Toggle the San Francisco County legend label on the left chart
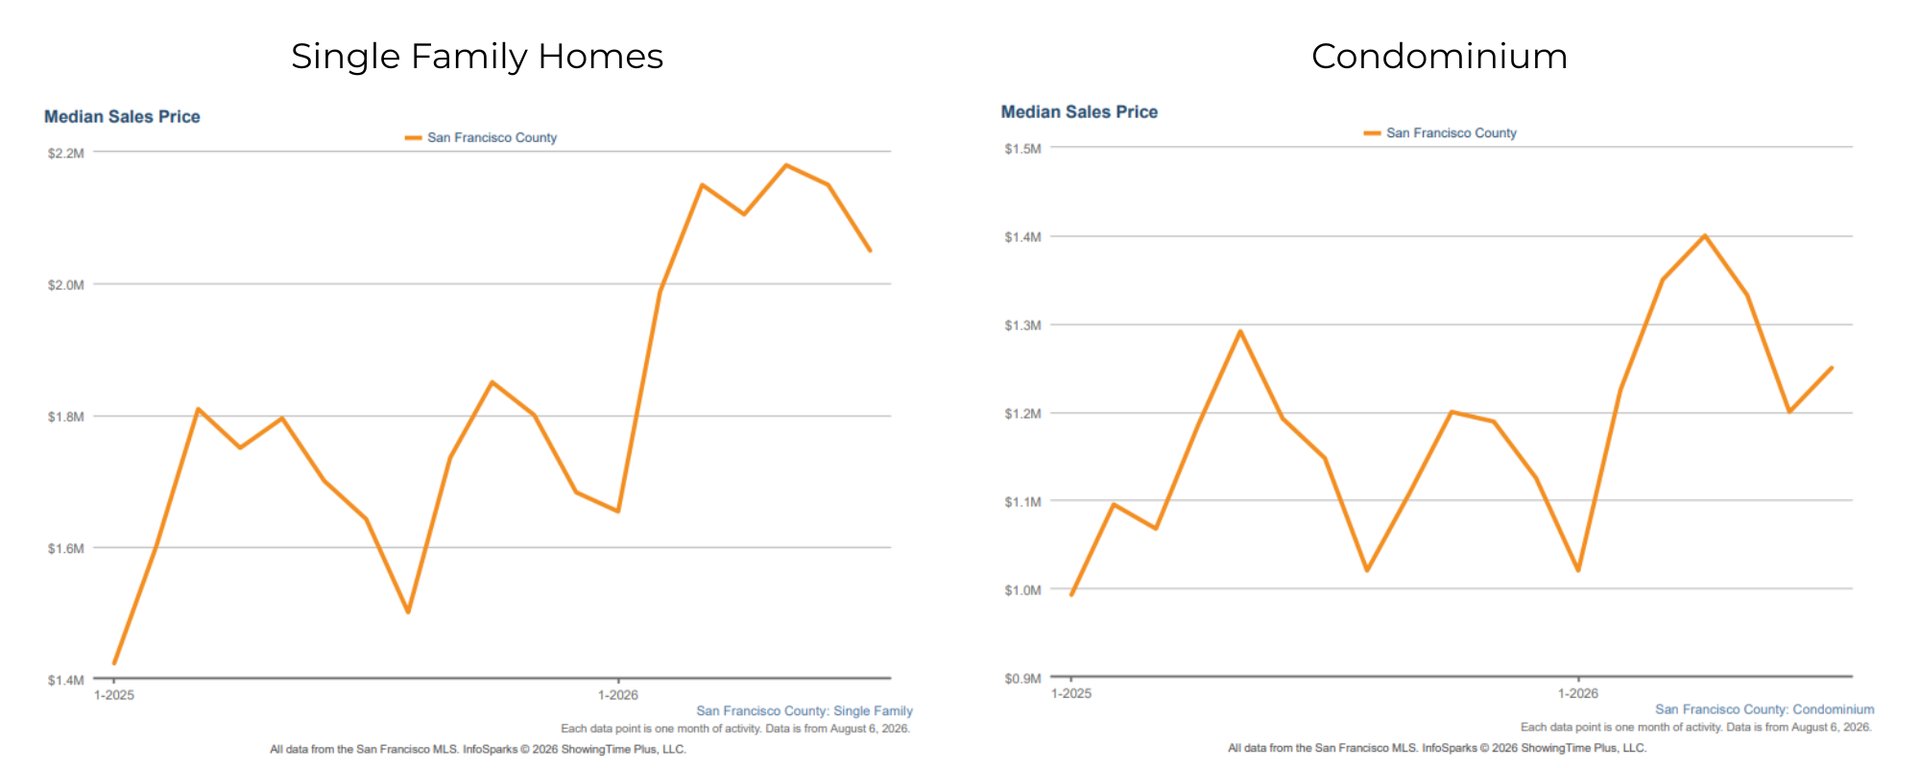Image resolution: width=1920 pixels, height=768 pixels. point(492,138)
